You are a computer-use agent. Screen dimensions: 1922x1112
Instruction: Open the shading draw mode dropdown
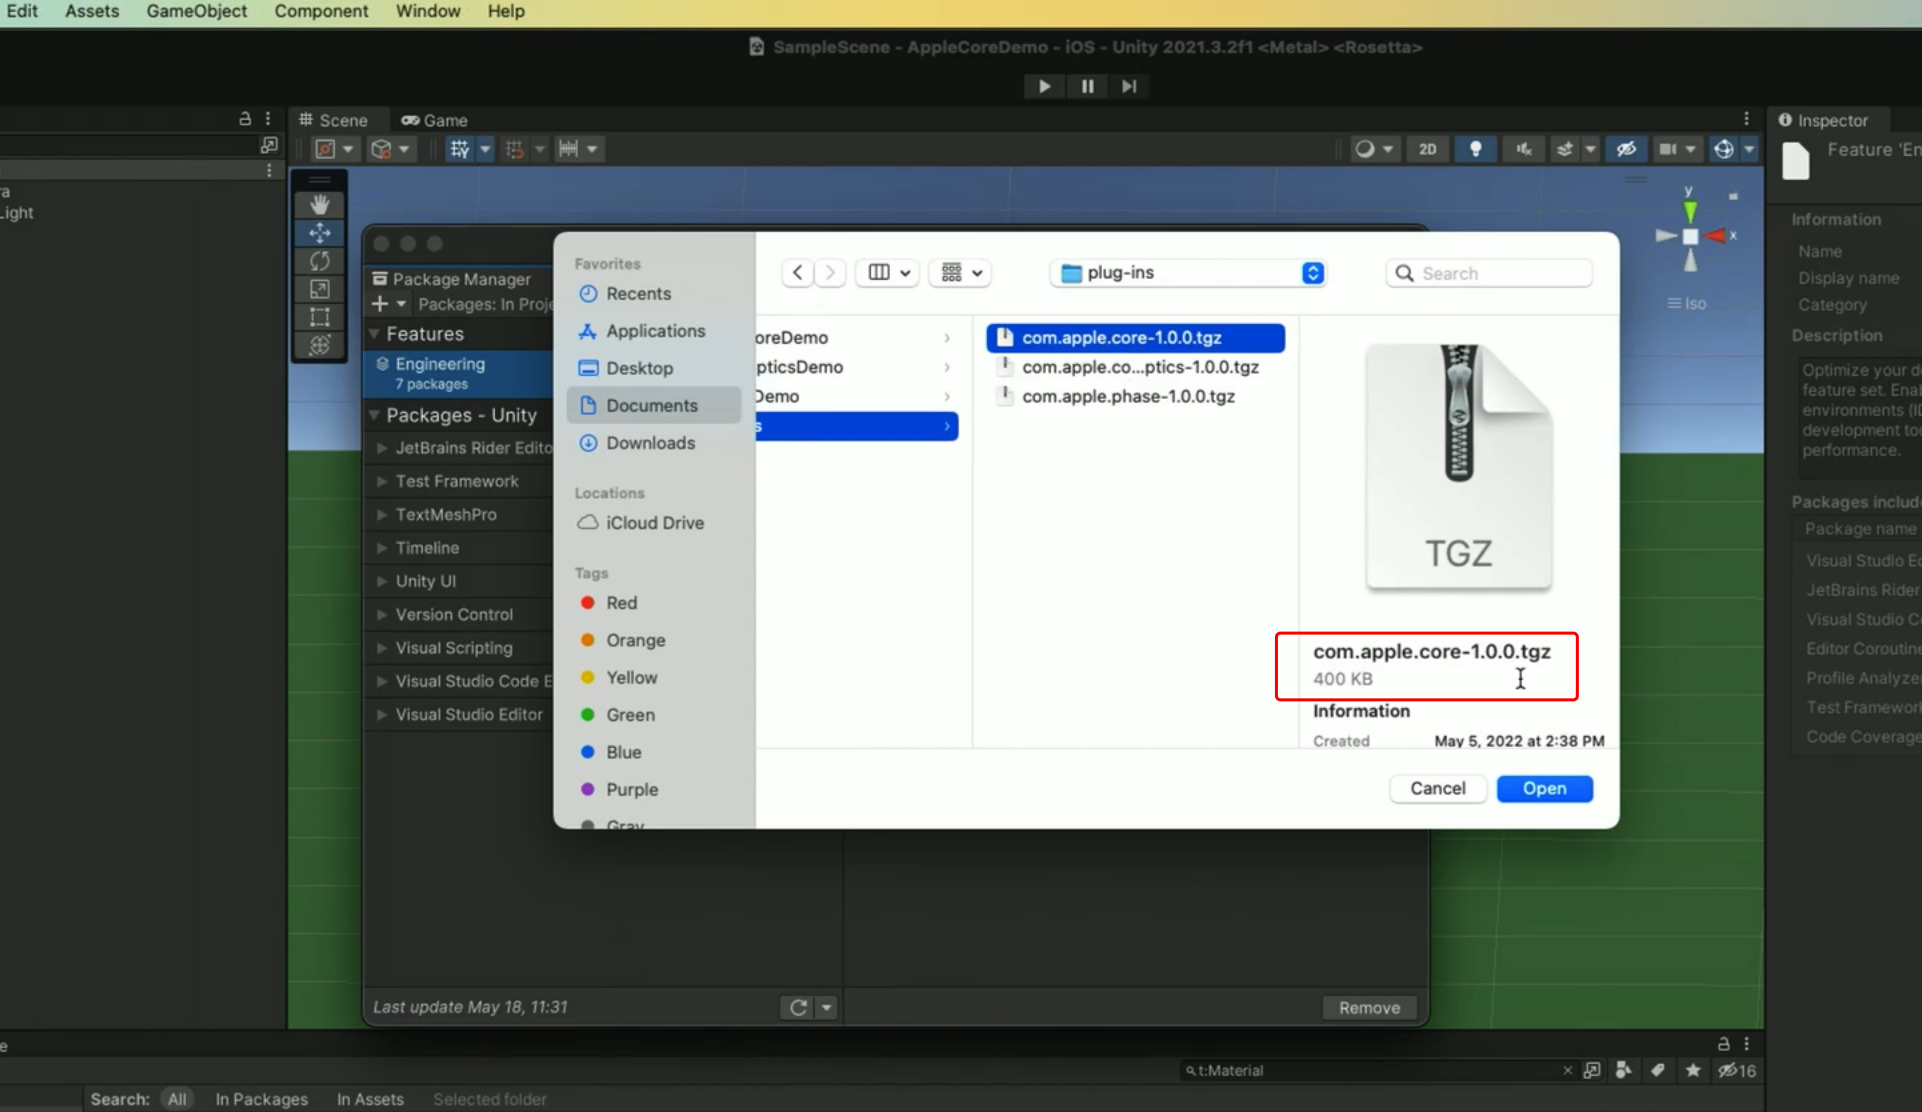pos(1374,149)
